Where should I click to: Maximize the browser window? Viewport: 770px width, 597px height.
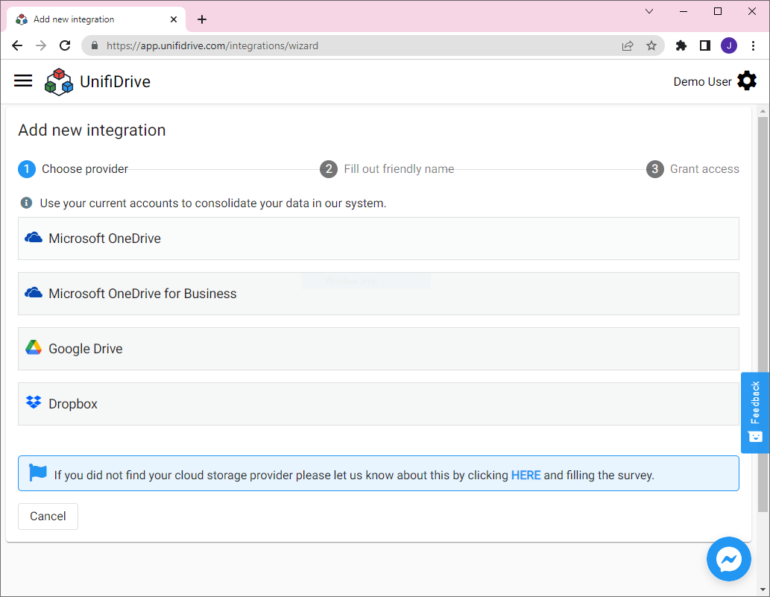(x=718, y=11)
